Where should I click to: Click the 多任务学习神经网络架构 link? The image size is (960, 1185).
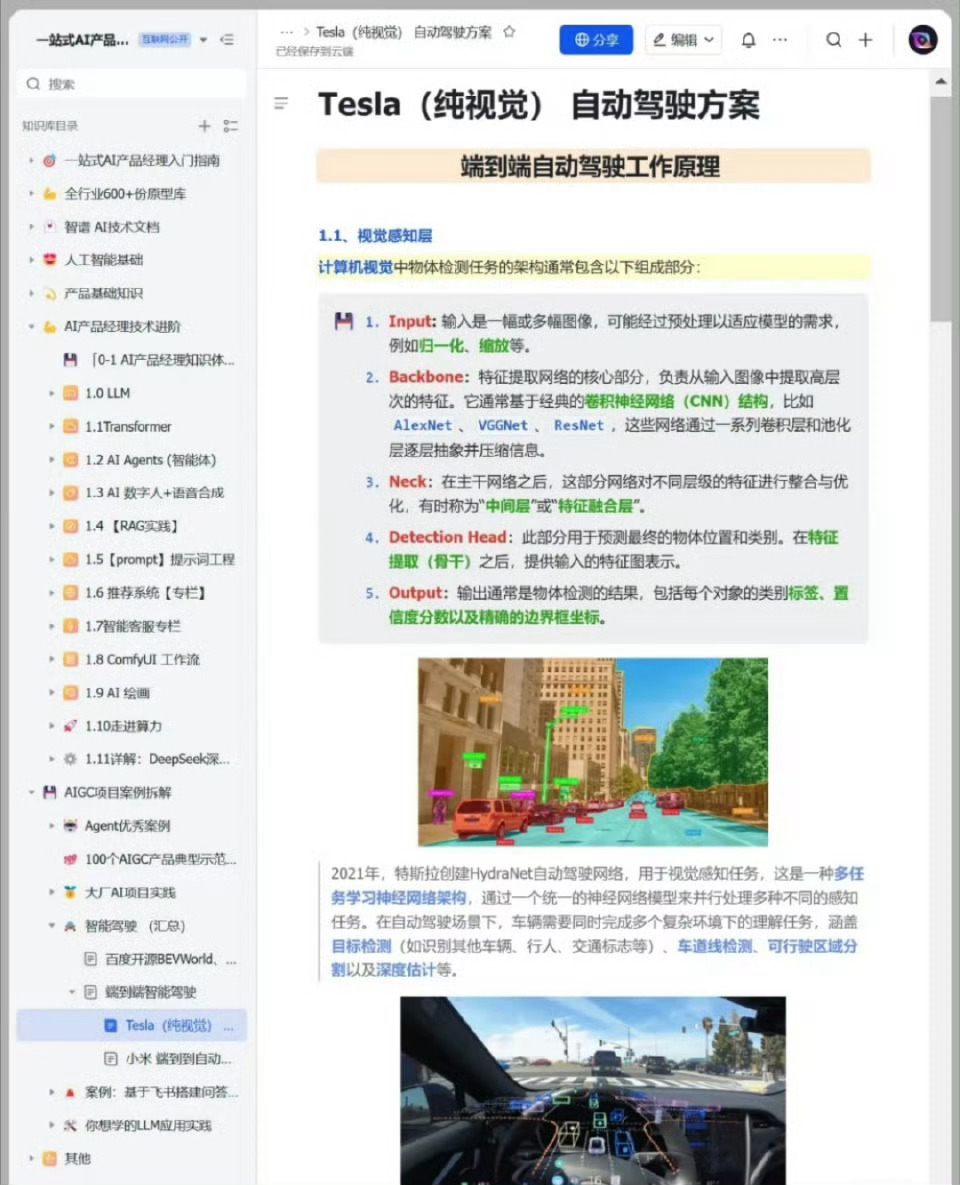597,885
